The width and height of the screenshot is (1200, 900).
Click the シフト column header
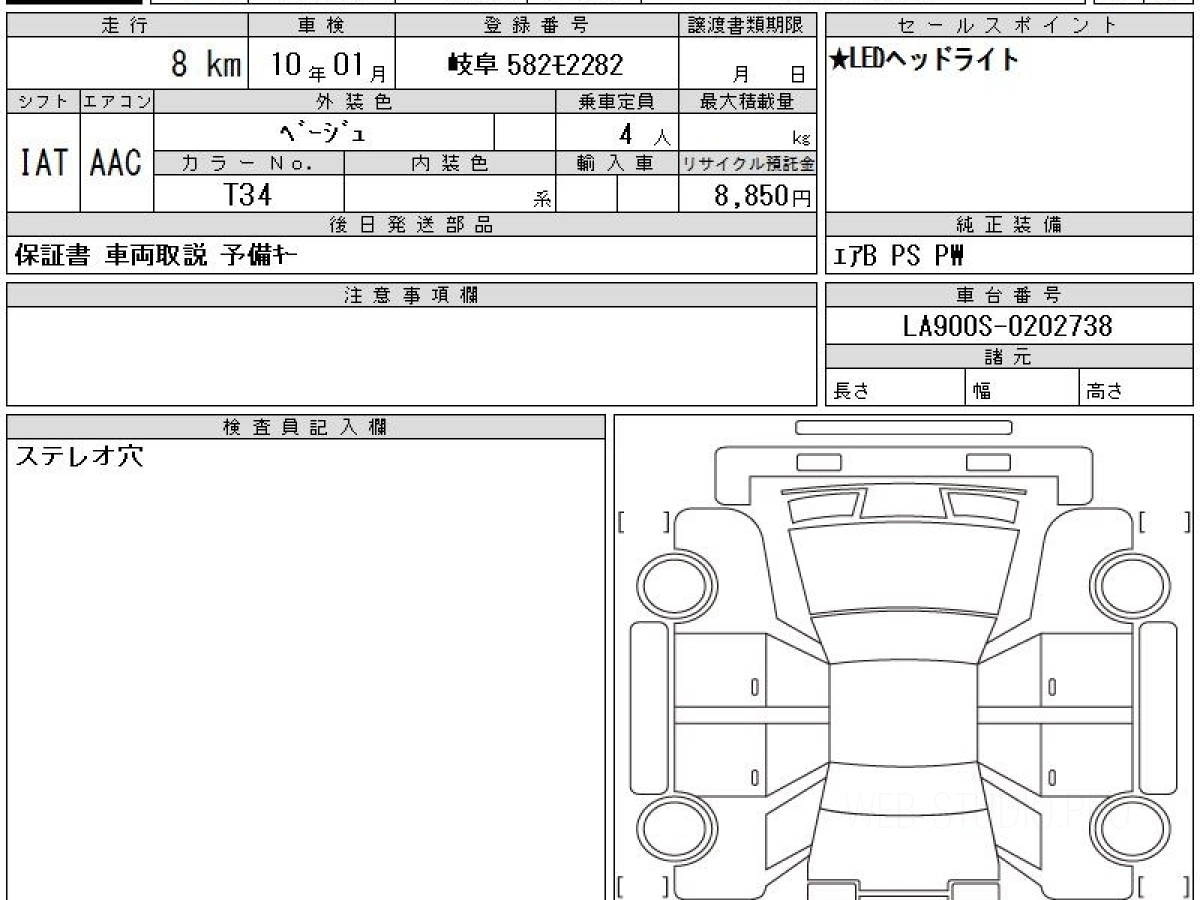click(44, 101)
